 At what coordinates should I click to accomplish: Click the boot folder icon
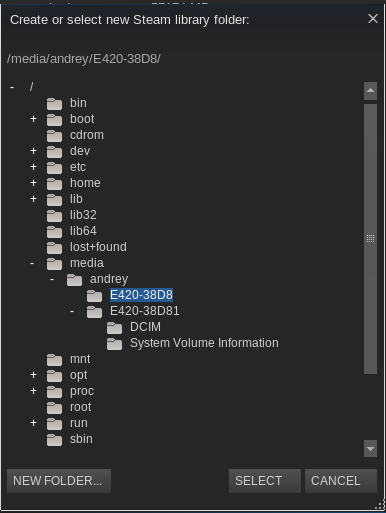coord(54,120)
